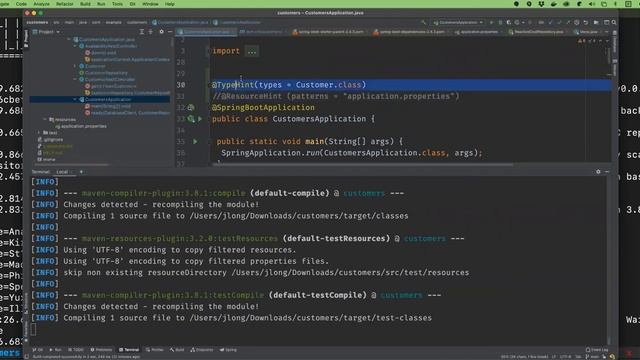
Task: Expand all in Project panel
Action: pos(142,32)
